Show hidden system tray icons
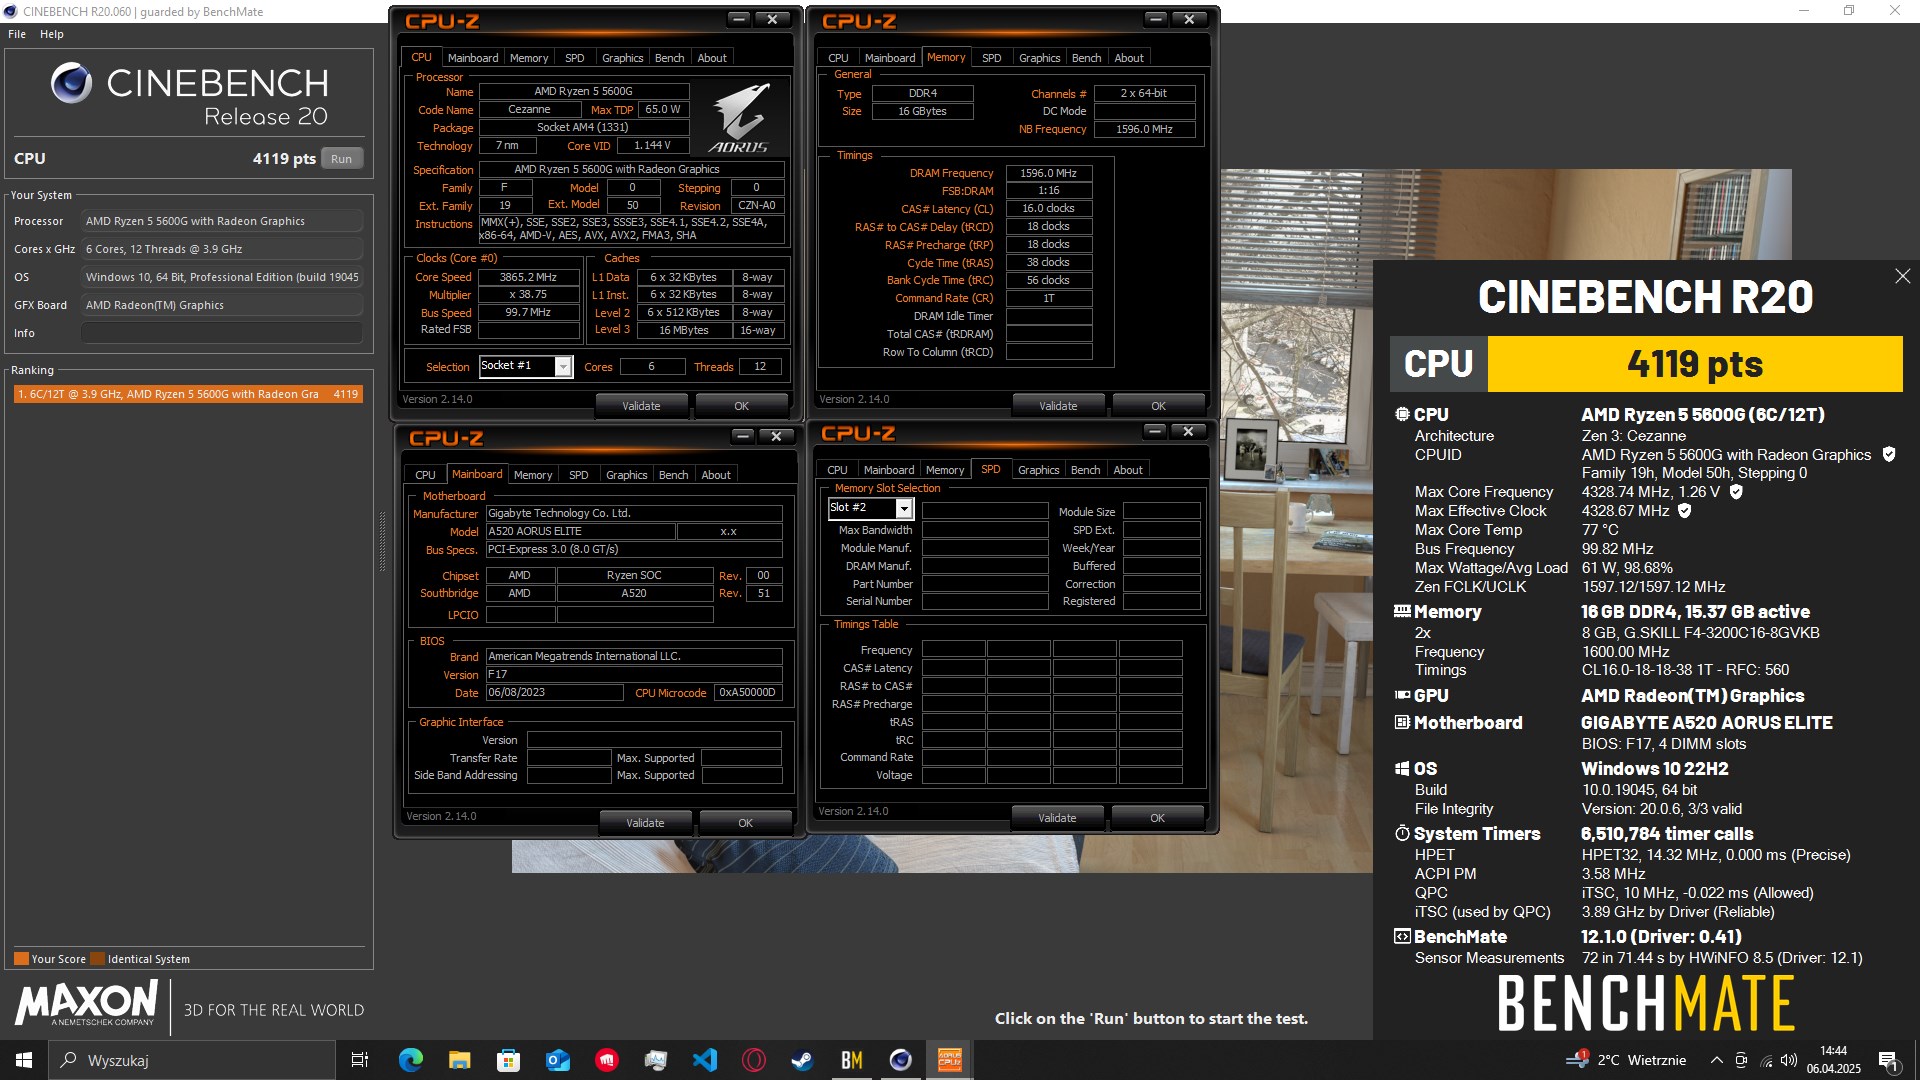Viewport: 1920px width, 1080px height. tap(1716, 1060)
